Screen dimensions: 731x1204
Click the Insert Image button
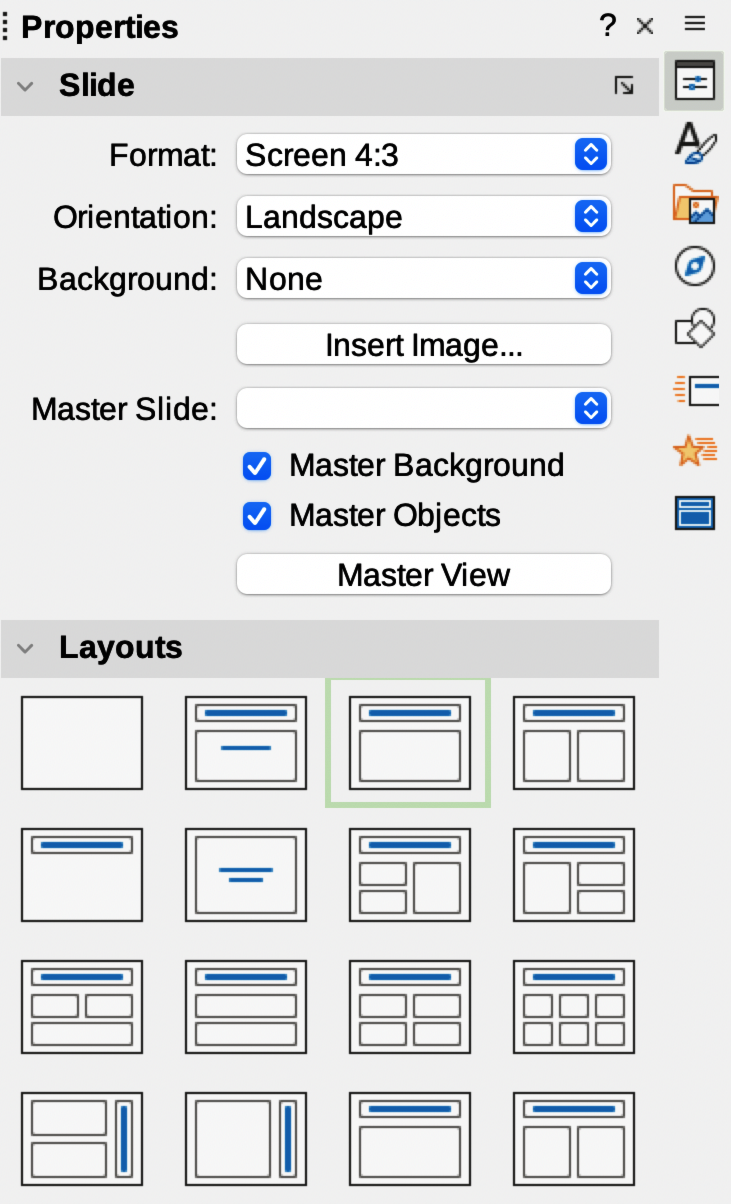pos(423,345)
